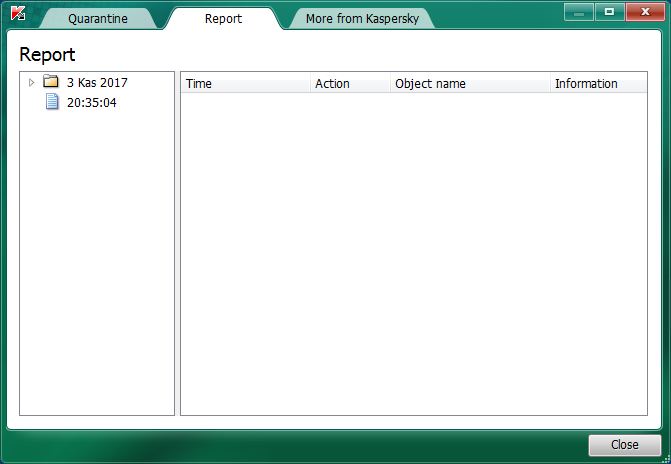Sort by the Time column header
Viewport: 671px width, 464px height.
[246, 83]
